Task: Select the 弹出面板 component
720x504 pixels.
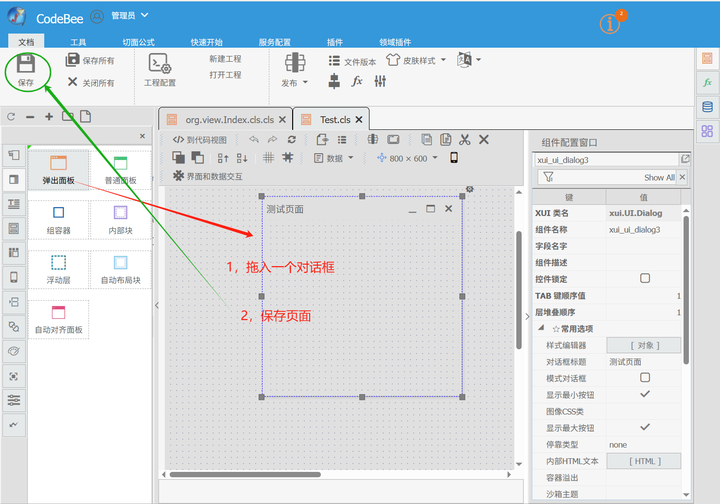Action: coord(58,169)
